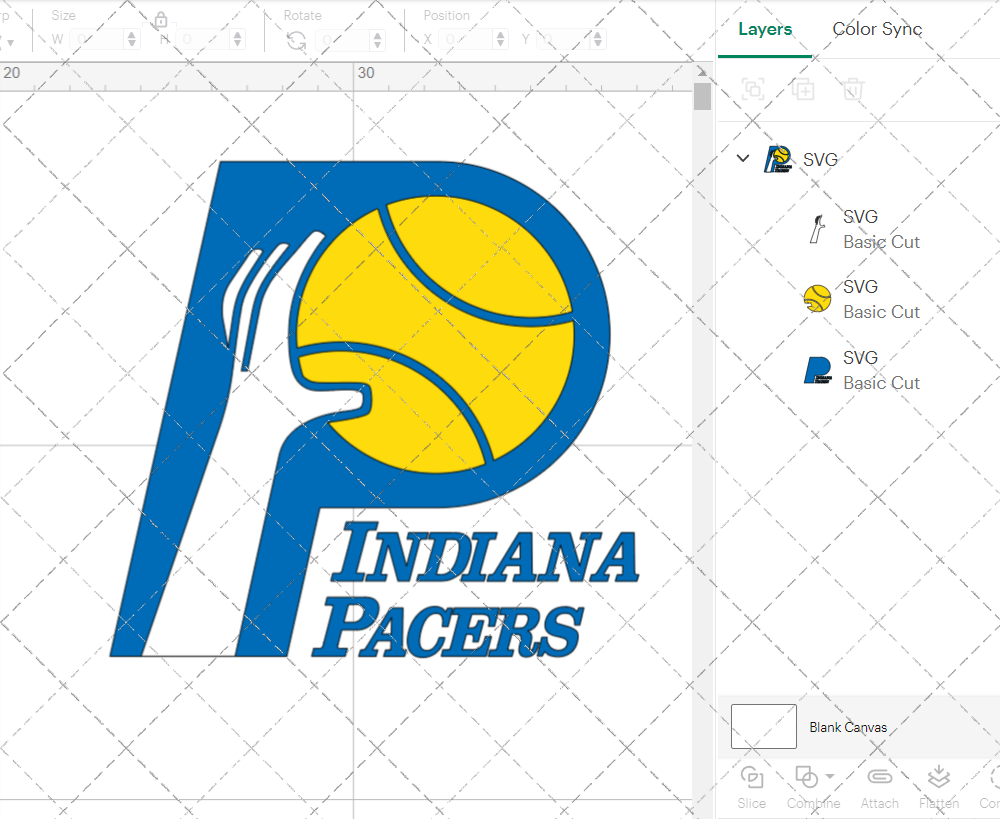This screenshot has height=819, width=1000.
Task: Click the Rotate angle input field
Action: pyautogui.click(x=342, y=40)
